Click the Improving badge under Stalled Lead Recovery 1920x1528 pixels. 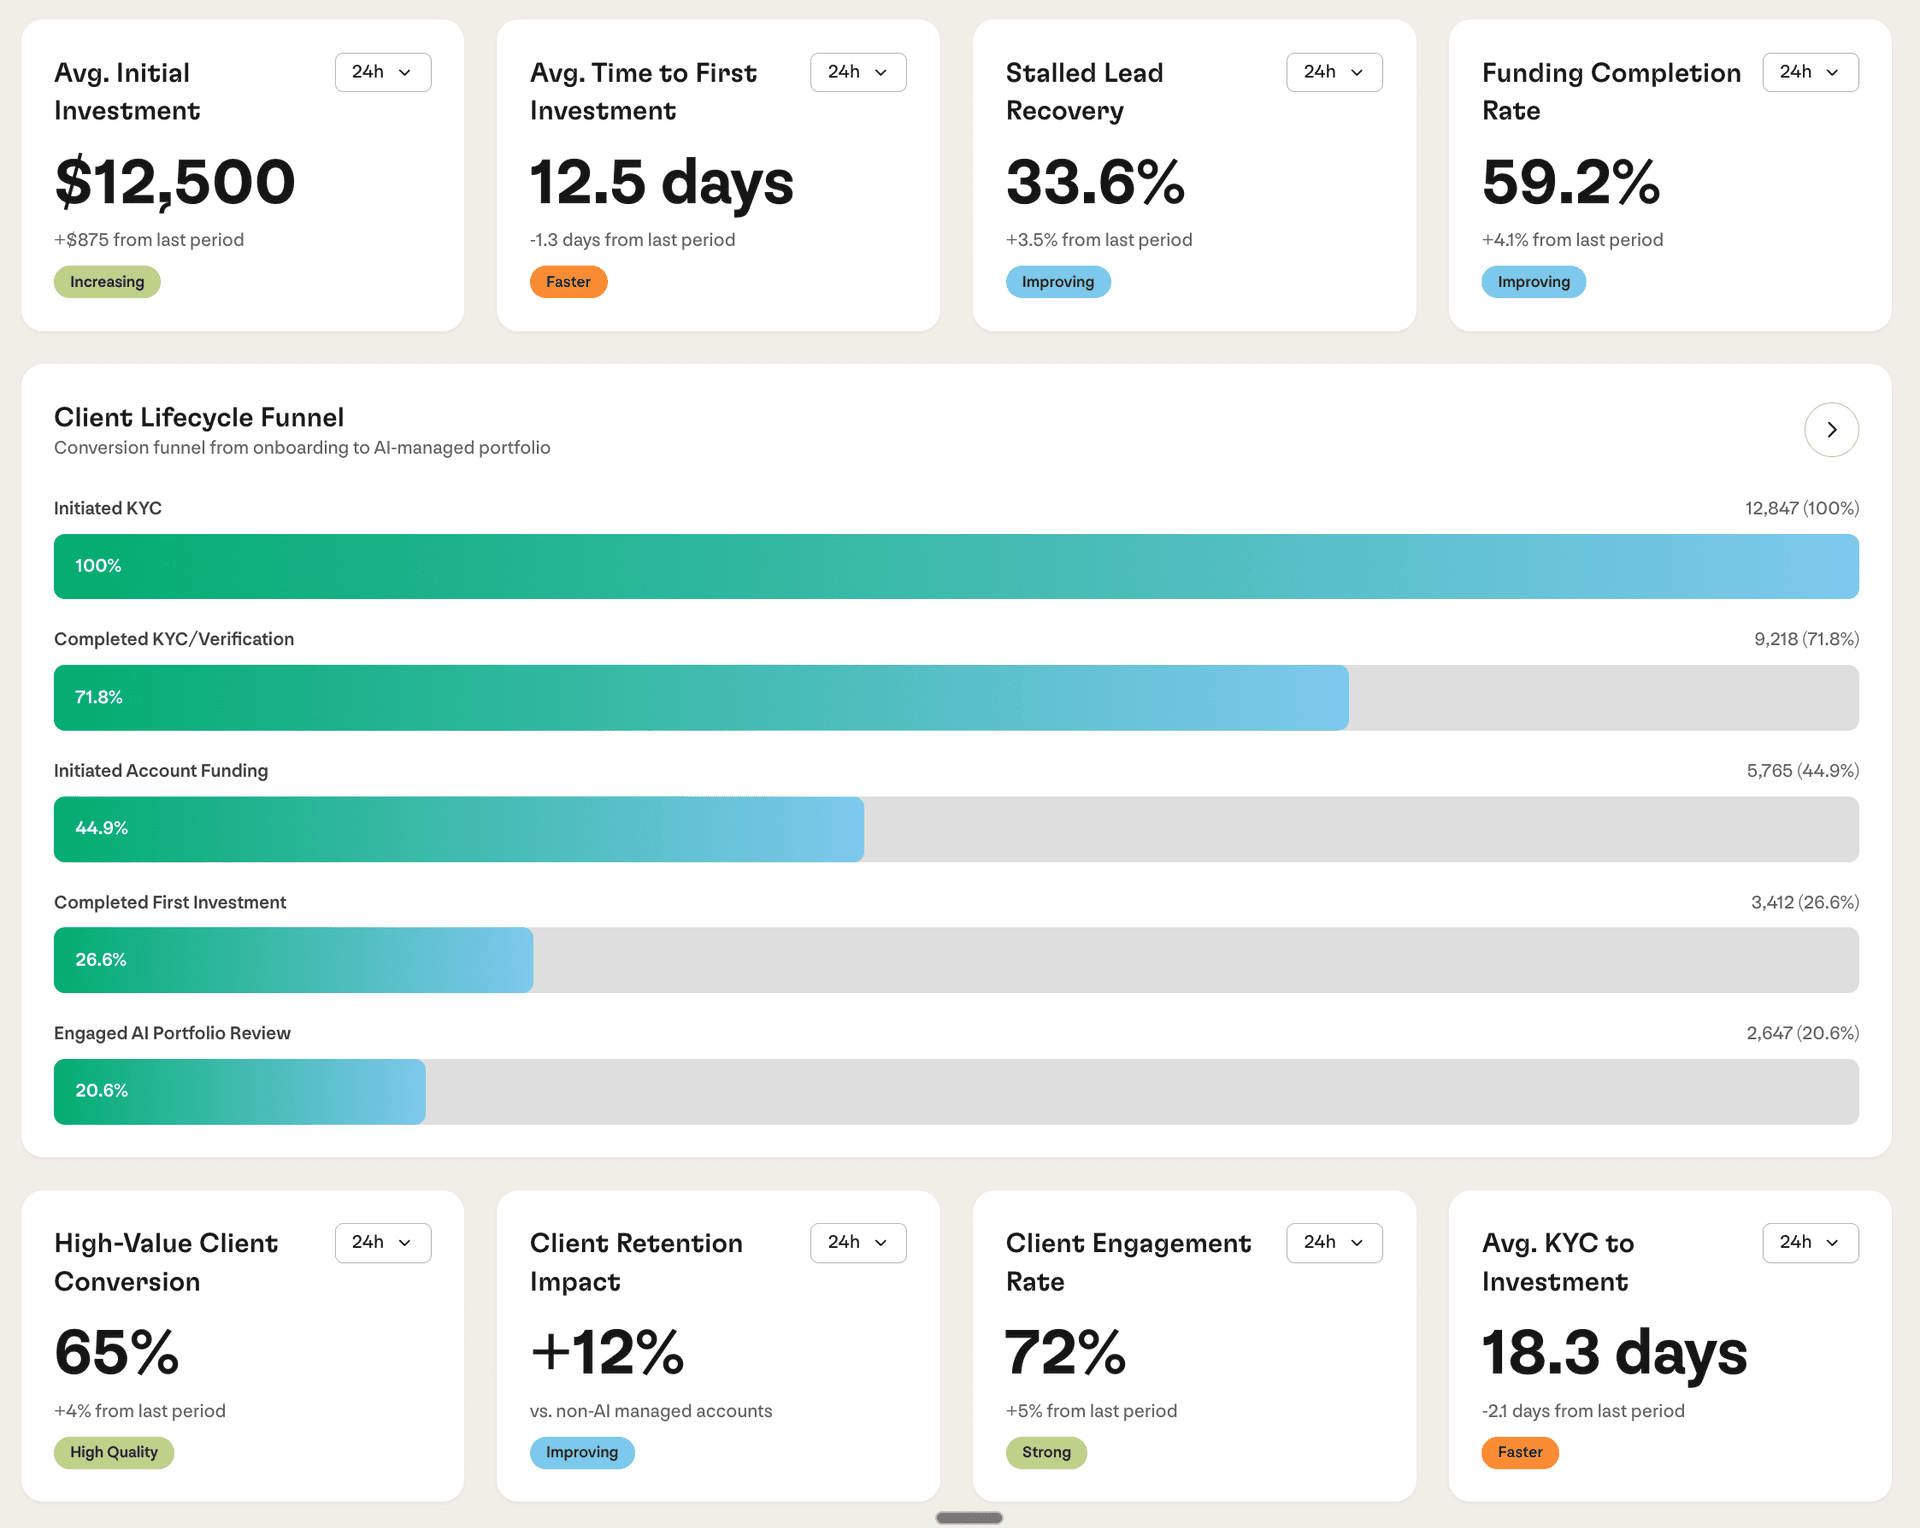[1058, 281]
